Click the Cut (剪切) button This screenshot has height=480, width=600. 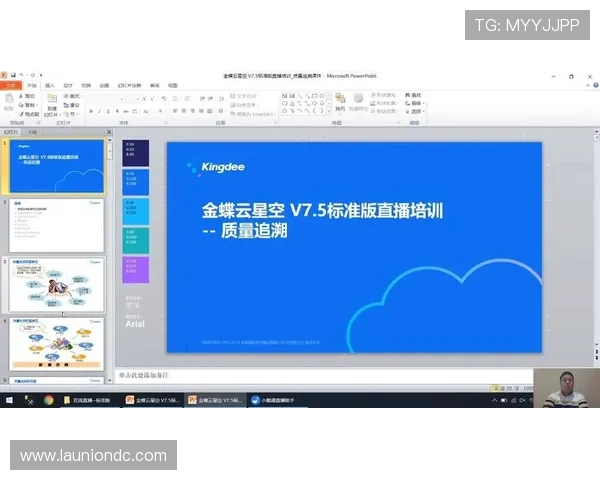coord(28,96)
